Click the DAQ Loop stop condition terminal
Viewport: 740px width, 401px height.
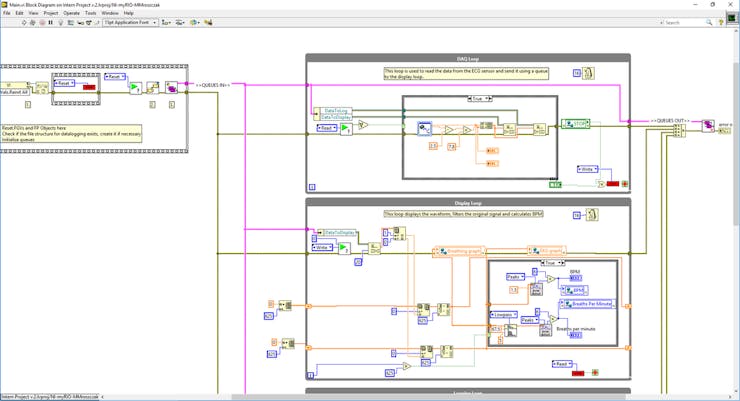625,184
